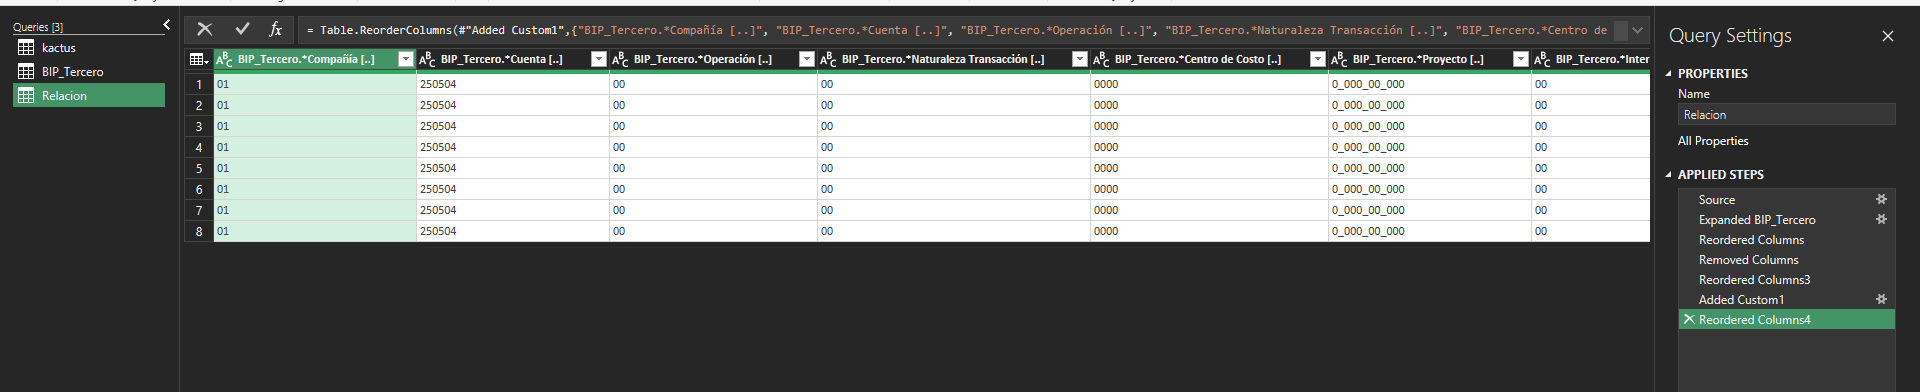Image resolution: width=1920 pixels, height=392 pixels.
Task: Collapse the Queries pane with the arrow
Action: point(166,25)
